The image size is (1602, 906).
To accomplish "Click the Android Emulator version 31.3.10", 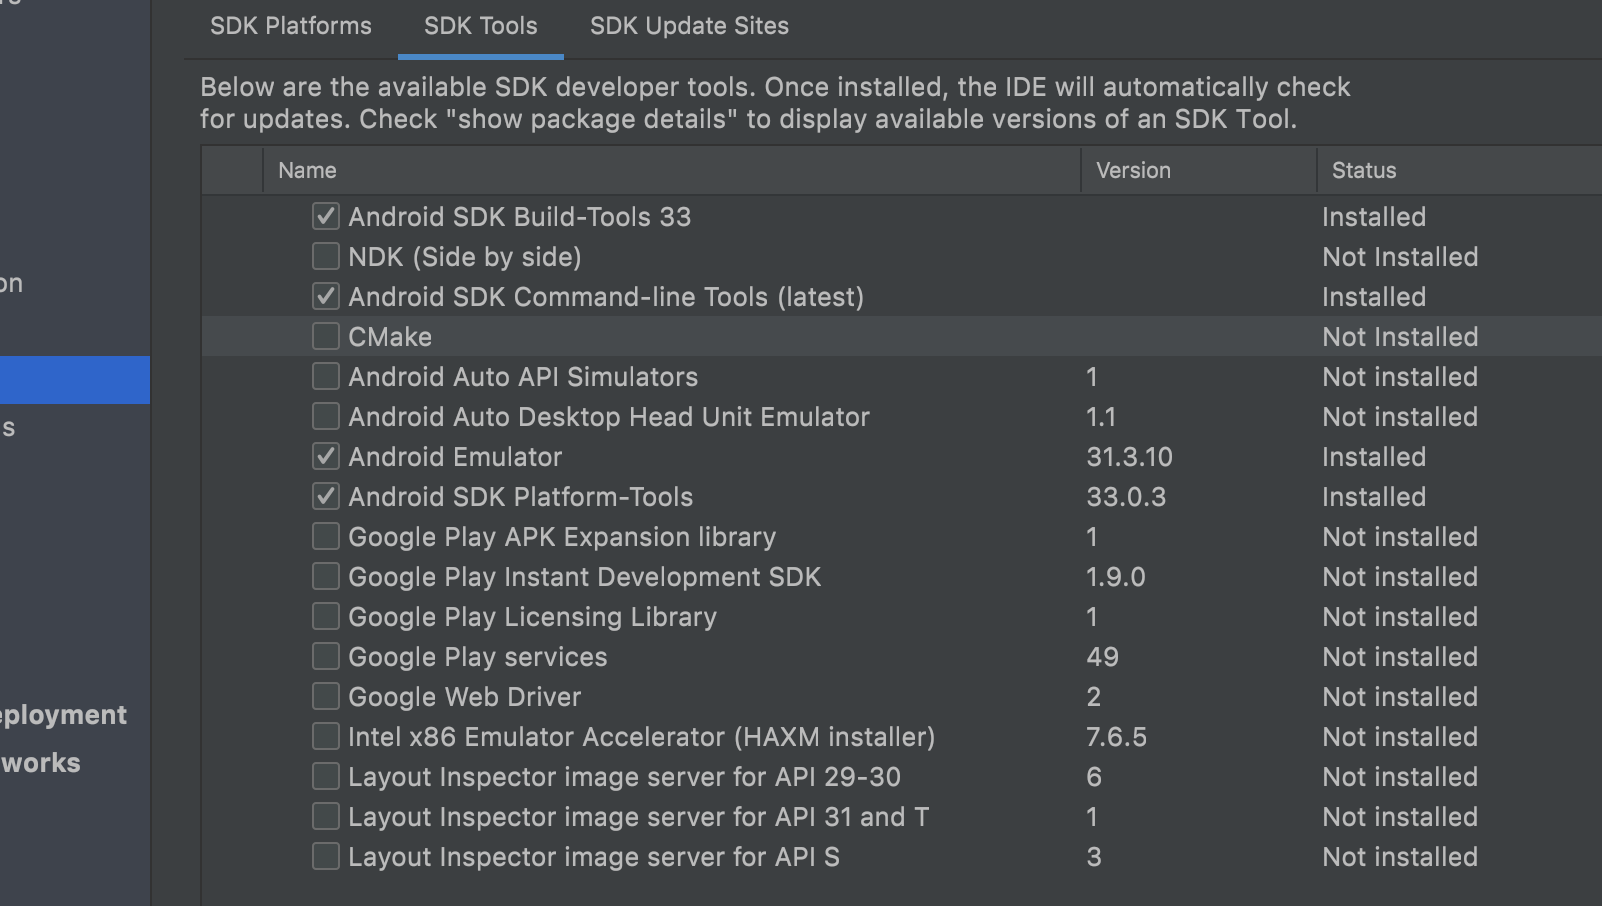I will point(1129,457).
